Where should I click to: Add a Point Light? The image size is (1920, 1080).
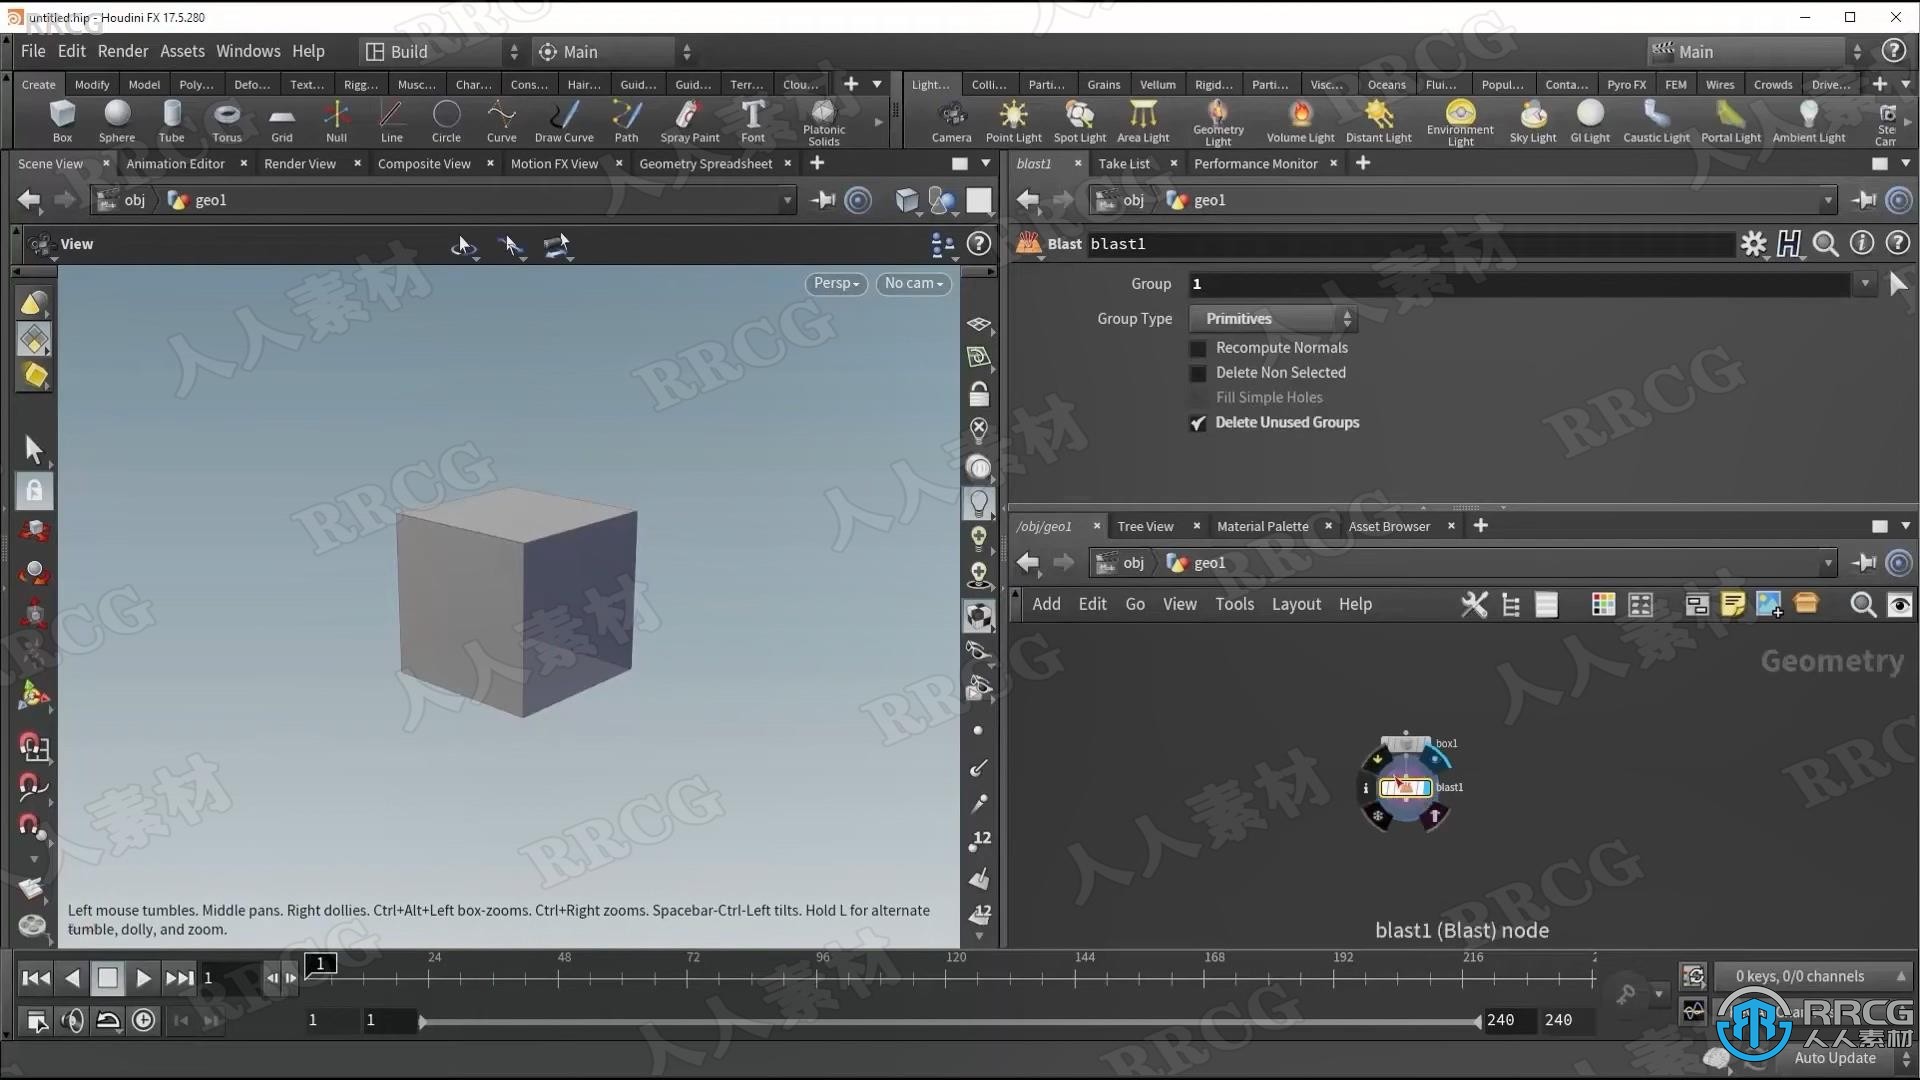coord(1013,121)
